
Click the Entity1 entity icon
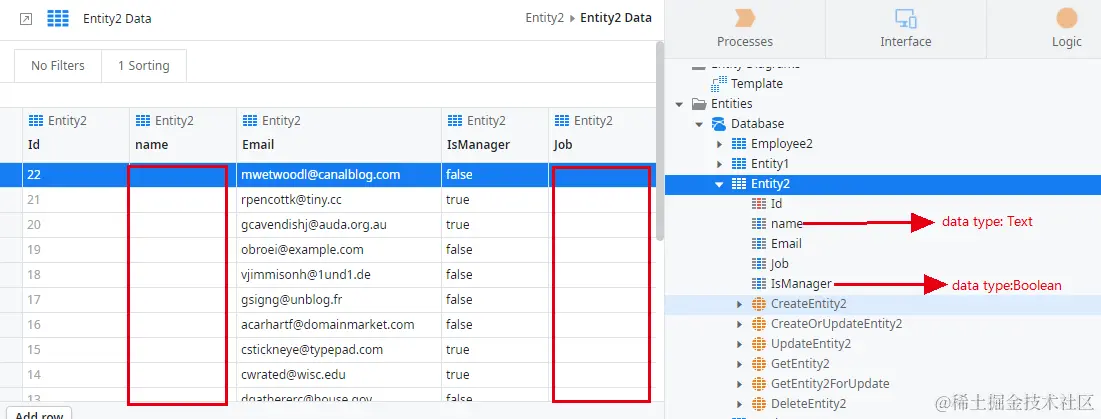point(739,164)
